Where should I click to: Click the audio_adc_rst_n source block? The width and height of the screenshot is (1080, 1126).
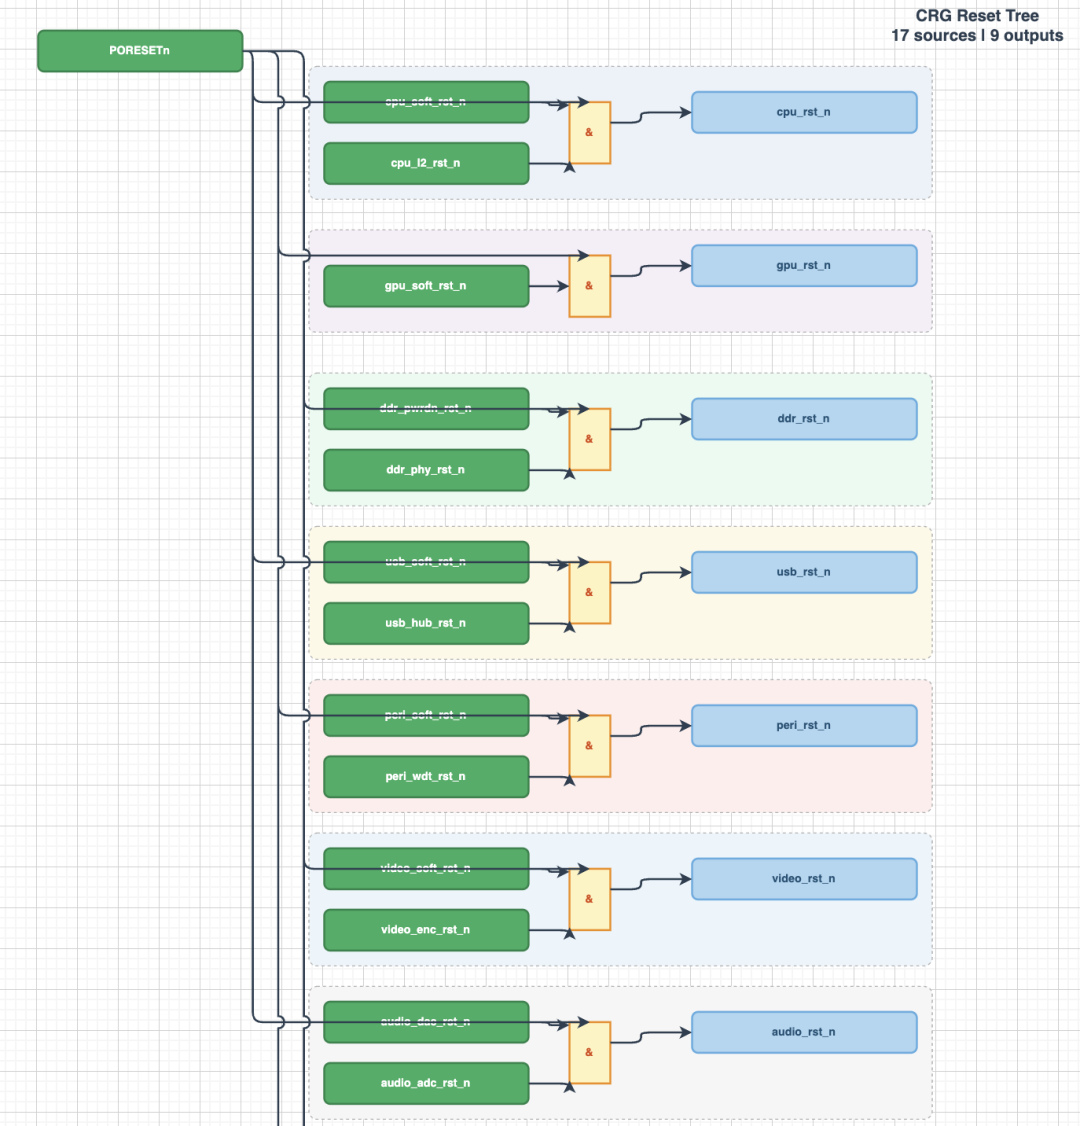coord(427,1084)
